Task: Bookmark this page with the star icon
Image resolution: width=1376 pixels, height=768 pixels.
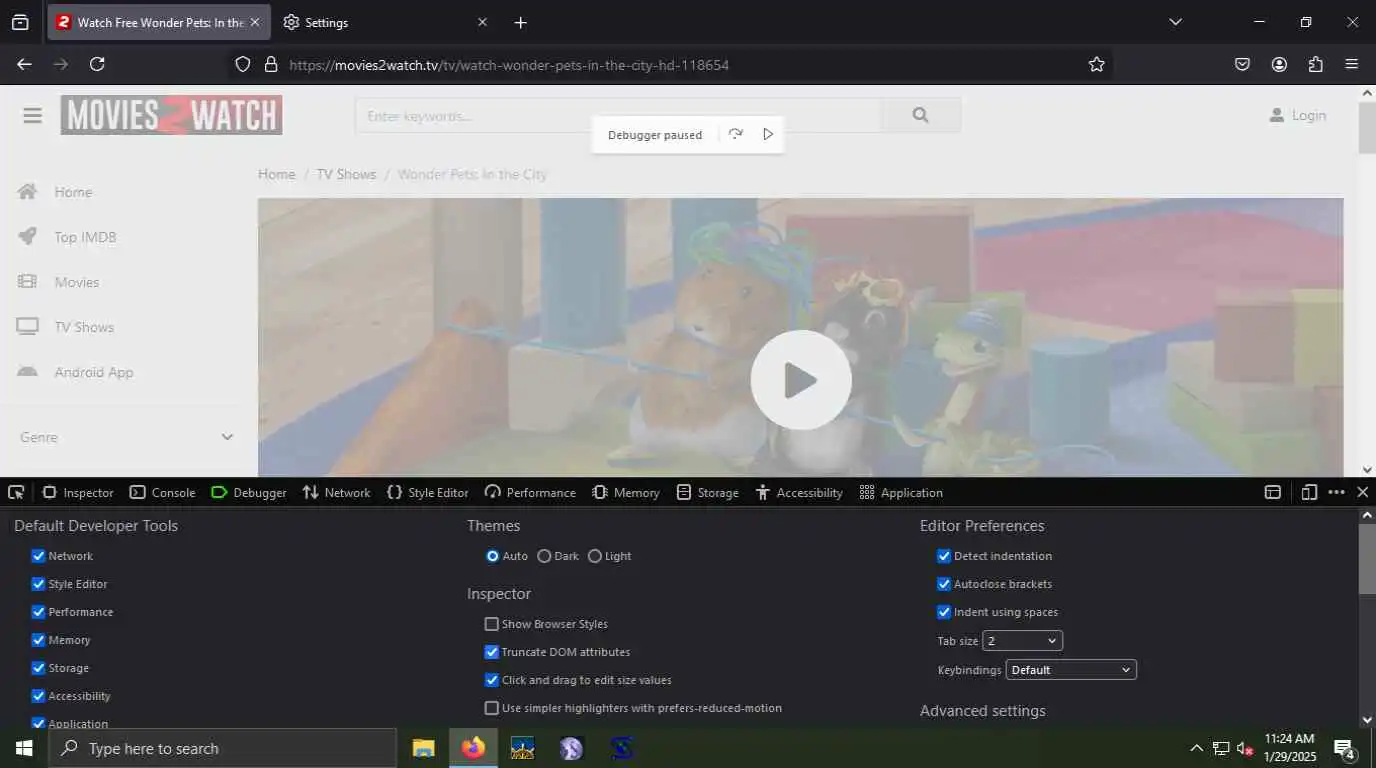Action: point(1097,64)
